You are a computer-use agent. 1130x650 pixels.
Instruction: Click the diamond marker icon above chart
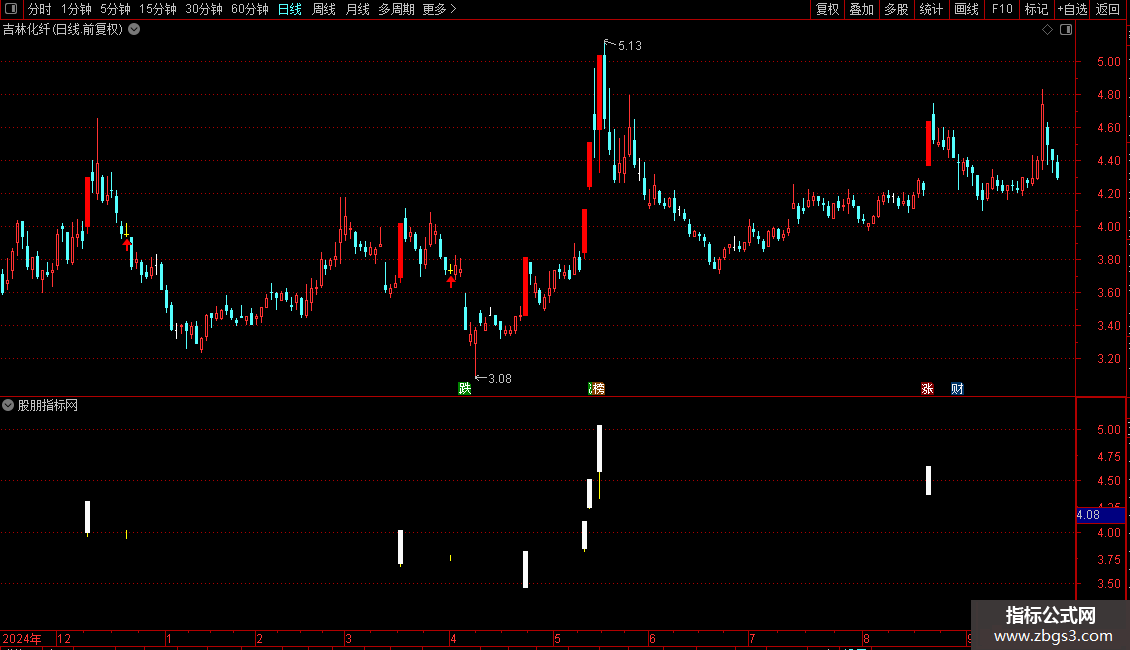tap(1047, 30)
